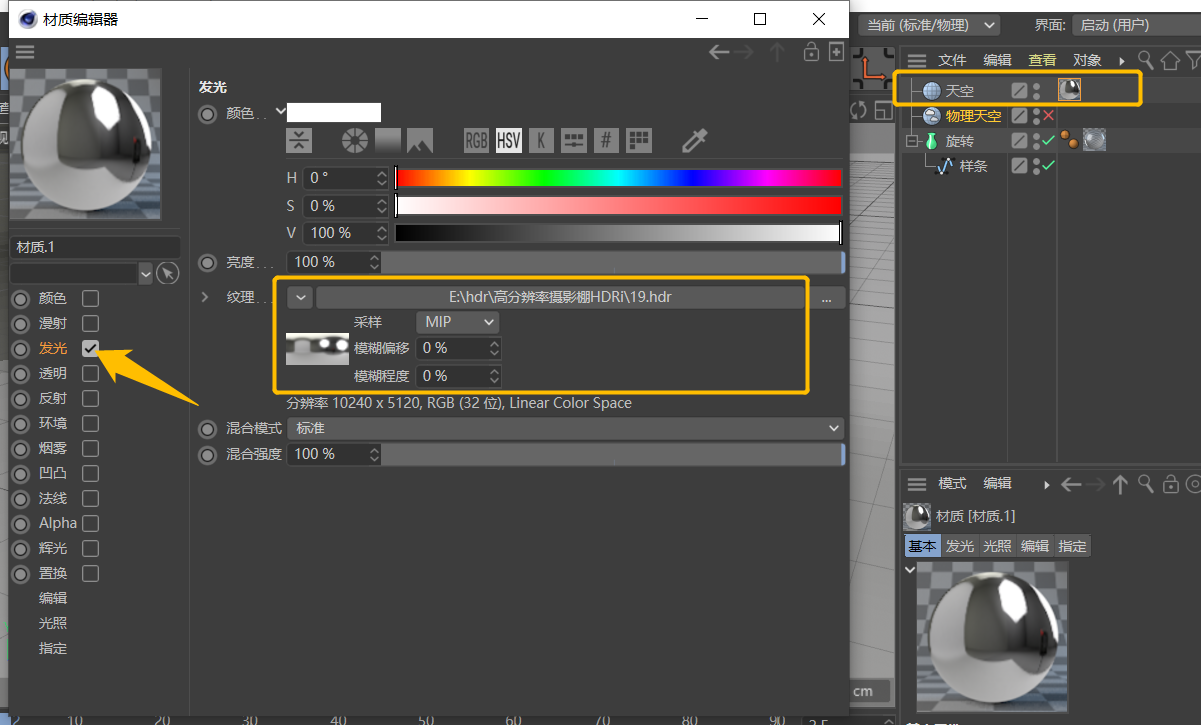1201x725 pixels.
Task: Open the object manager hamburger menu
Action: coord(917,61)
